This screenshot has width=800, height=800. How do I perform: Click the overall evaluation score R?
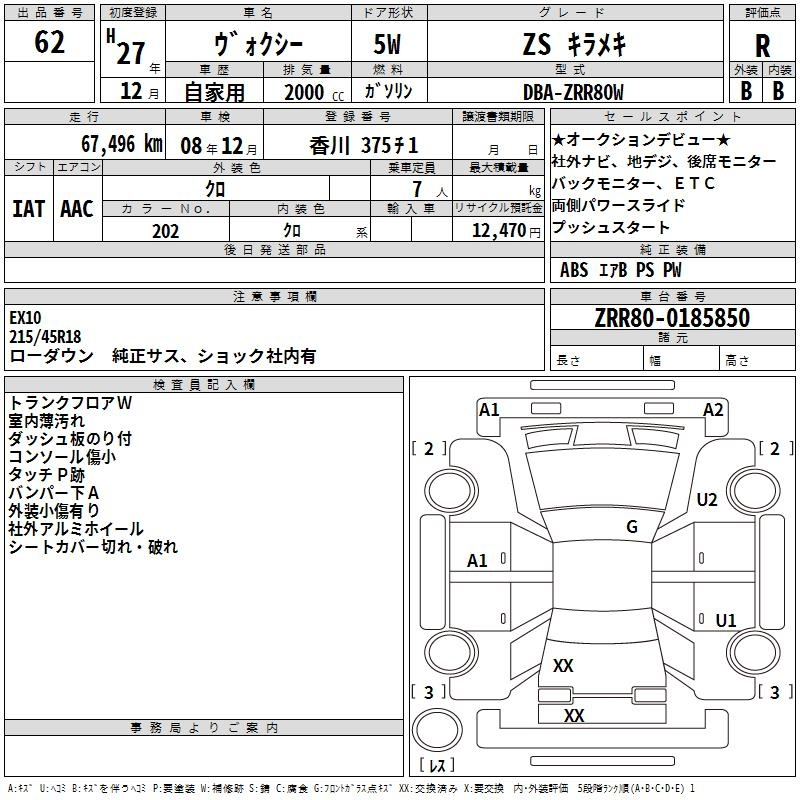[x=762, y=46]
